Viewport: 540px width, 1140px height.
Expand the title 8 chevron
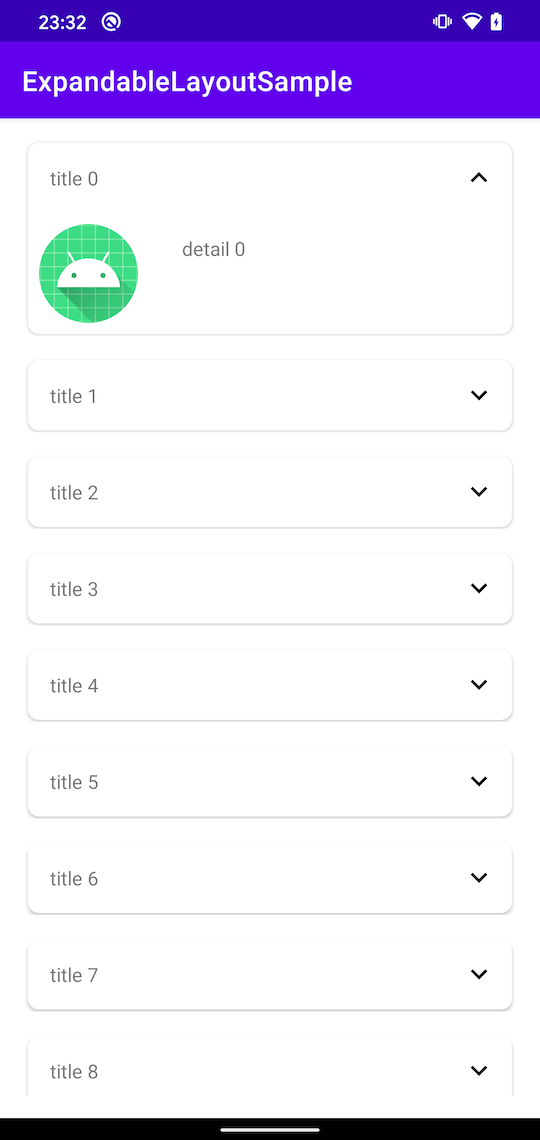[x=478, y=1070]
